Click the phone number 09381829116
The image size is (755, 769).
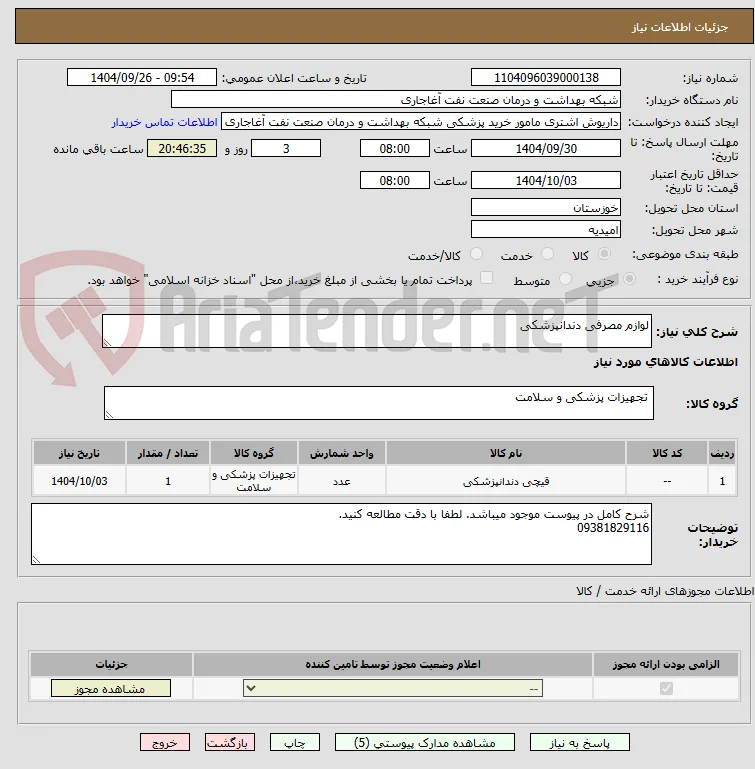[613, 528]
